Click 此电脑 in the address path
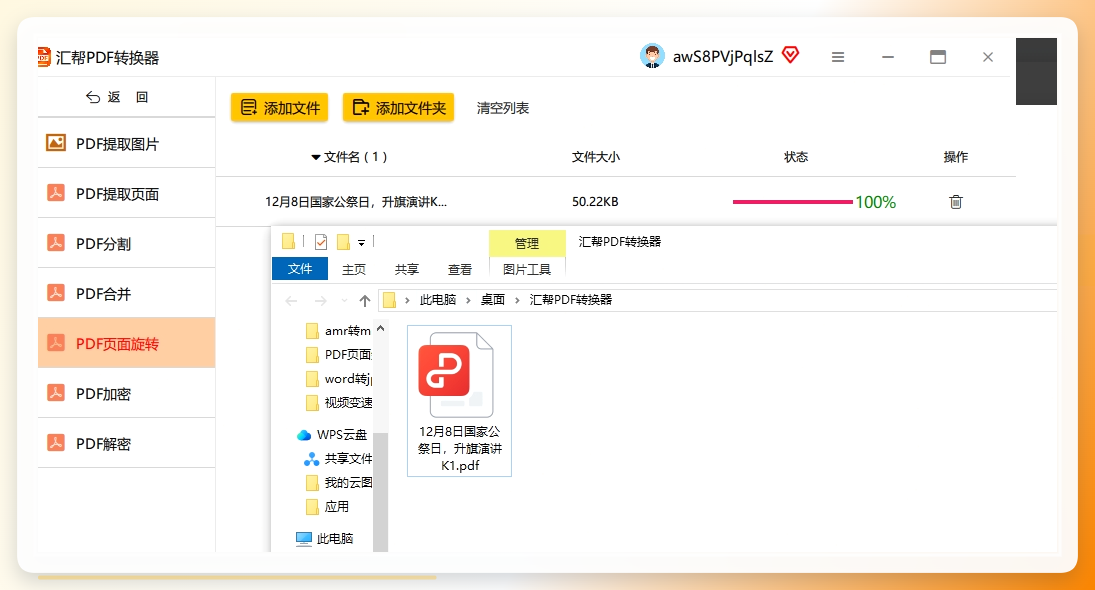 pyautogui.click(x=438, y=300)
